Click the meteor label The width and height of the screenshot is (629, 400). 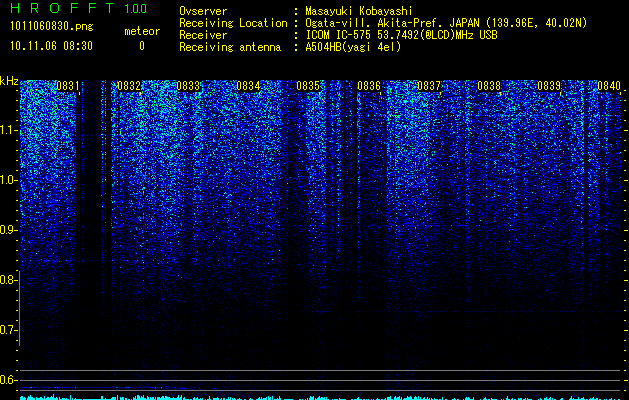click(x=142, y=31)
